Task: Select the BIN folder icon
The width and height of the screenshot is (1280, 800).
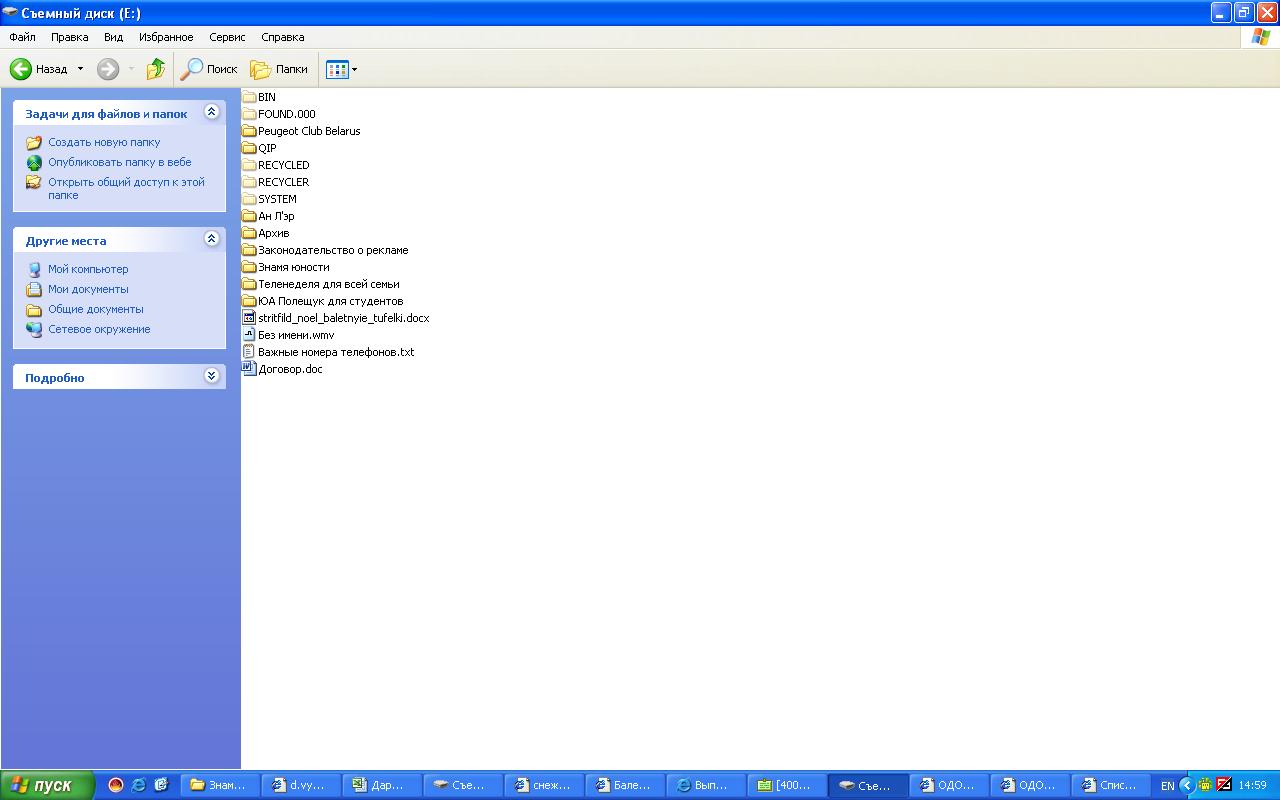Action: 250,97
